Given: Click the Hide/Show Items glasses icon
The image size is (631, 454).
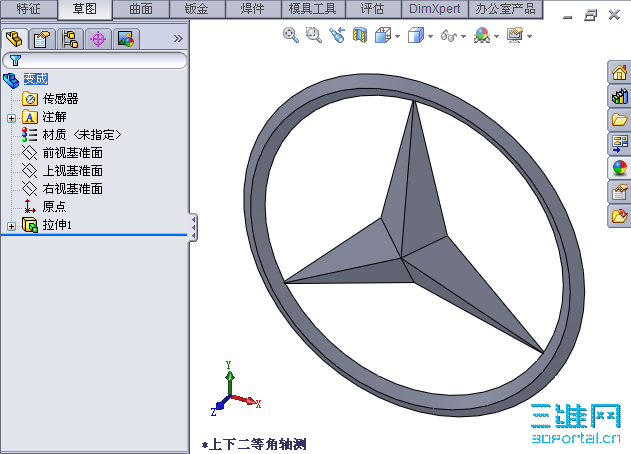Looking at the screenshot, I should tap(449, 36).
